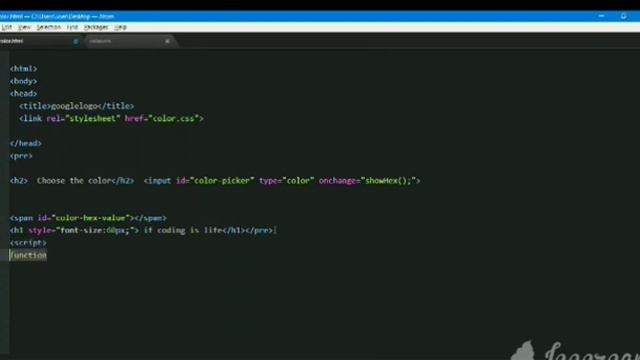Open the Edit menu
The height and width of the screenshot is (360, 640).
tap(7, 27)
